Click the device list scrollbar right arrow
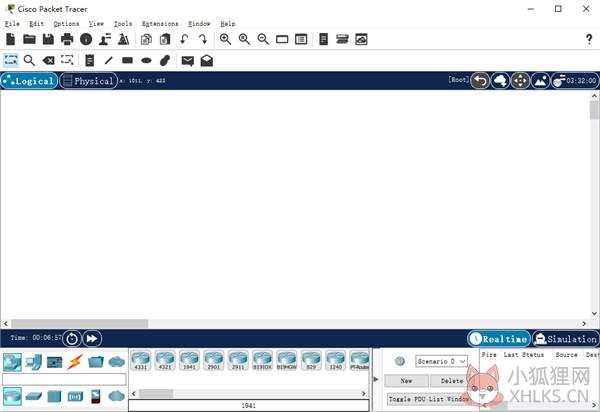600x412 pixels. click(x=364, y=394)
